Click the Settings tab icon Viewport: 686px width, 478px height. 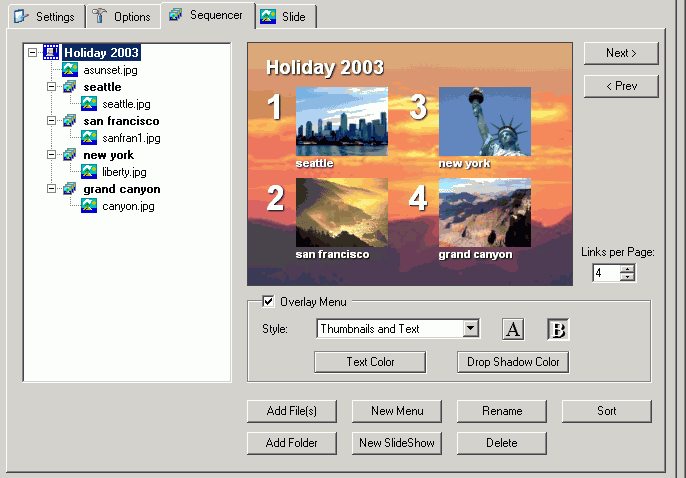[x=21, y=17]
